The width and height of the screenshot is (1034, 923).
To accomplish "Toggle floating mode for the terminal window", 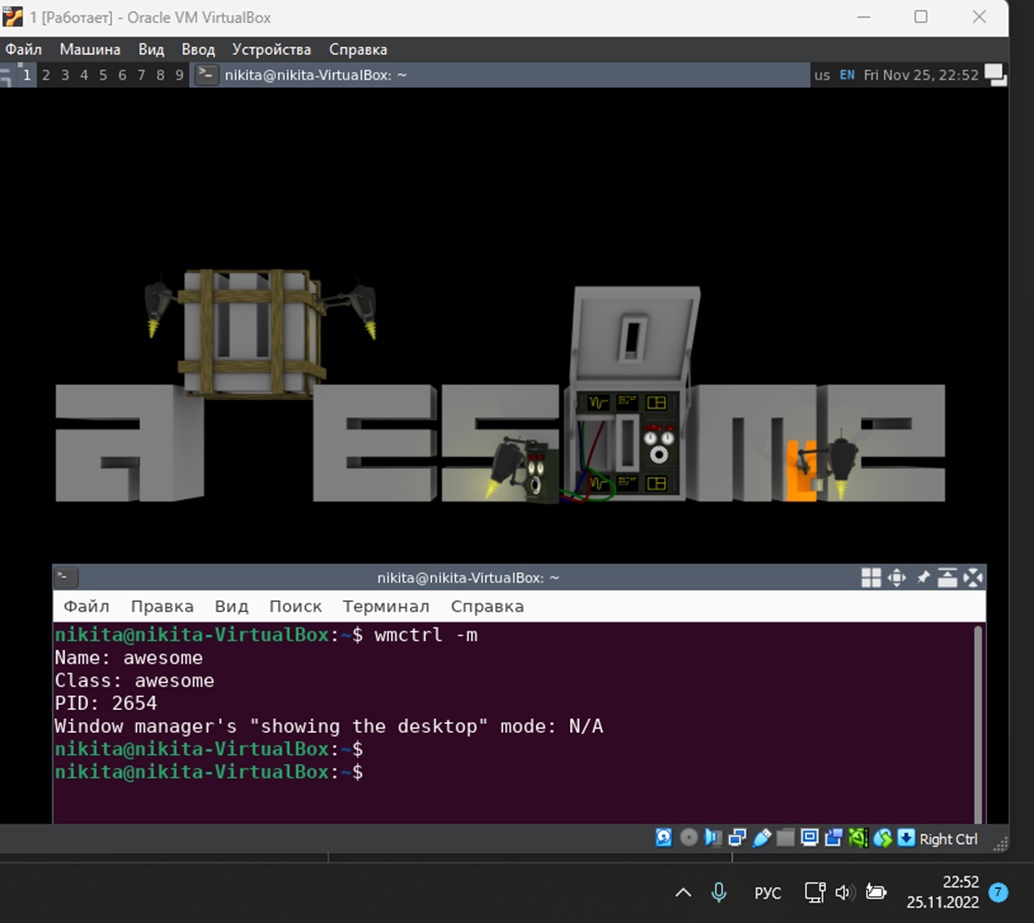I will (x=871, y=578).
